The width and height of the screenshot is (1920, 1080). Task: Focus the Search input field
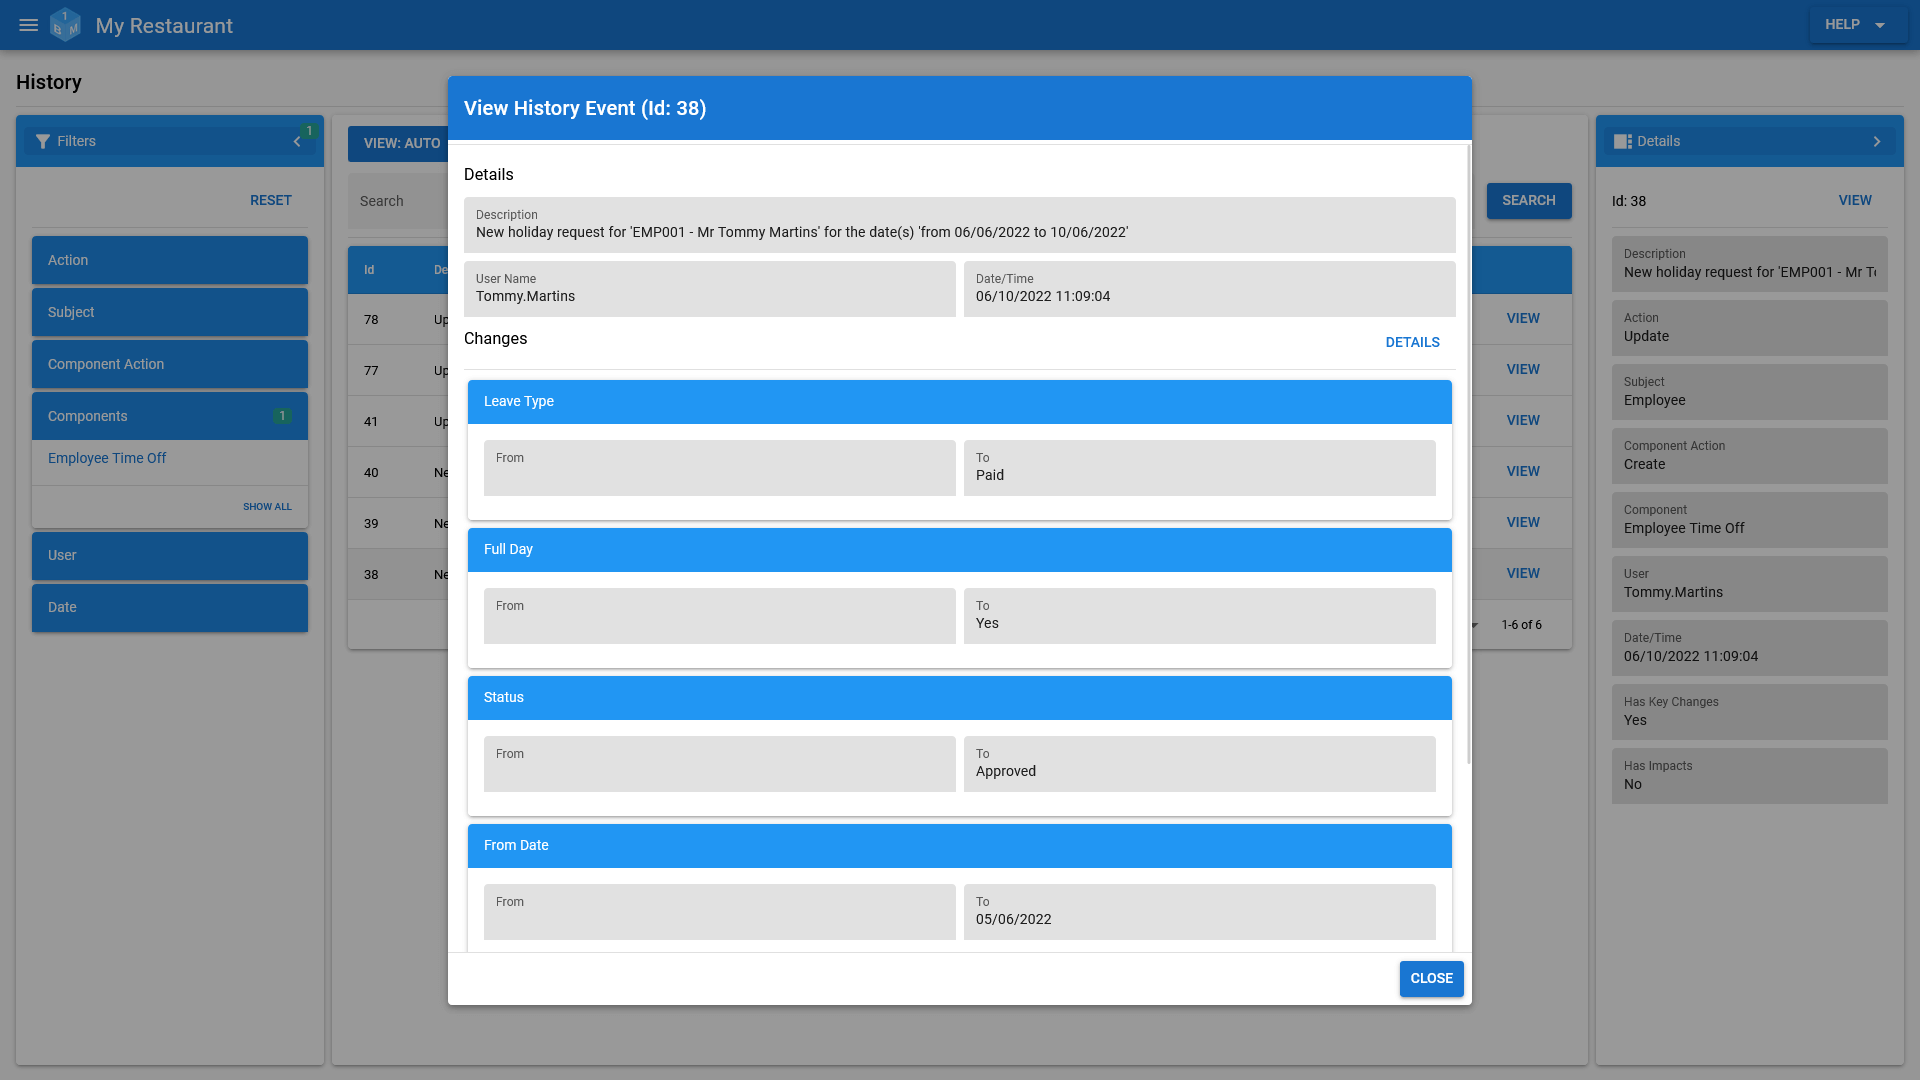tap(400, 201)
